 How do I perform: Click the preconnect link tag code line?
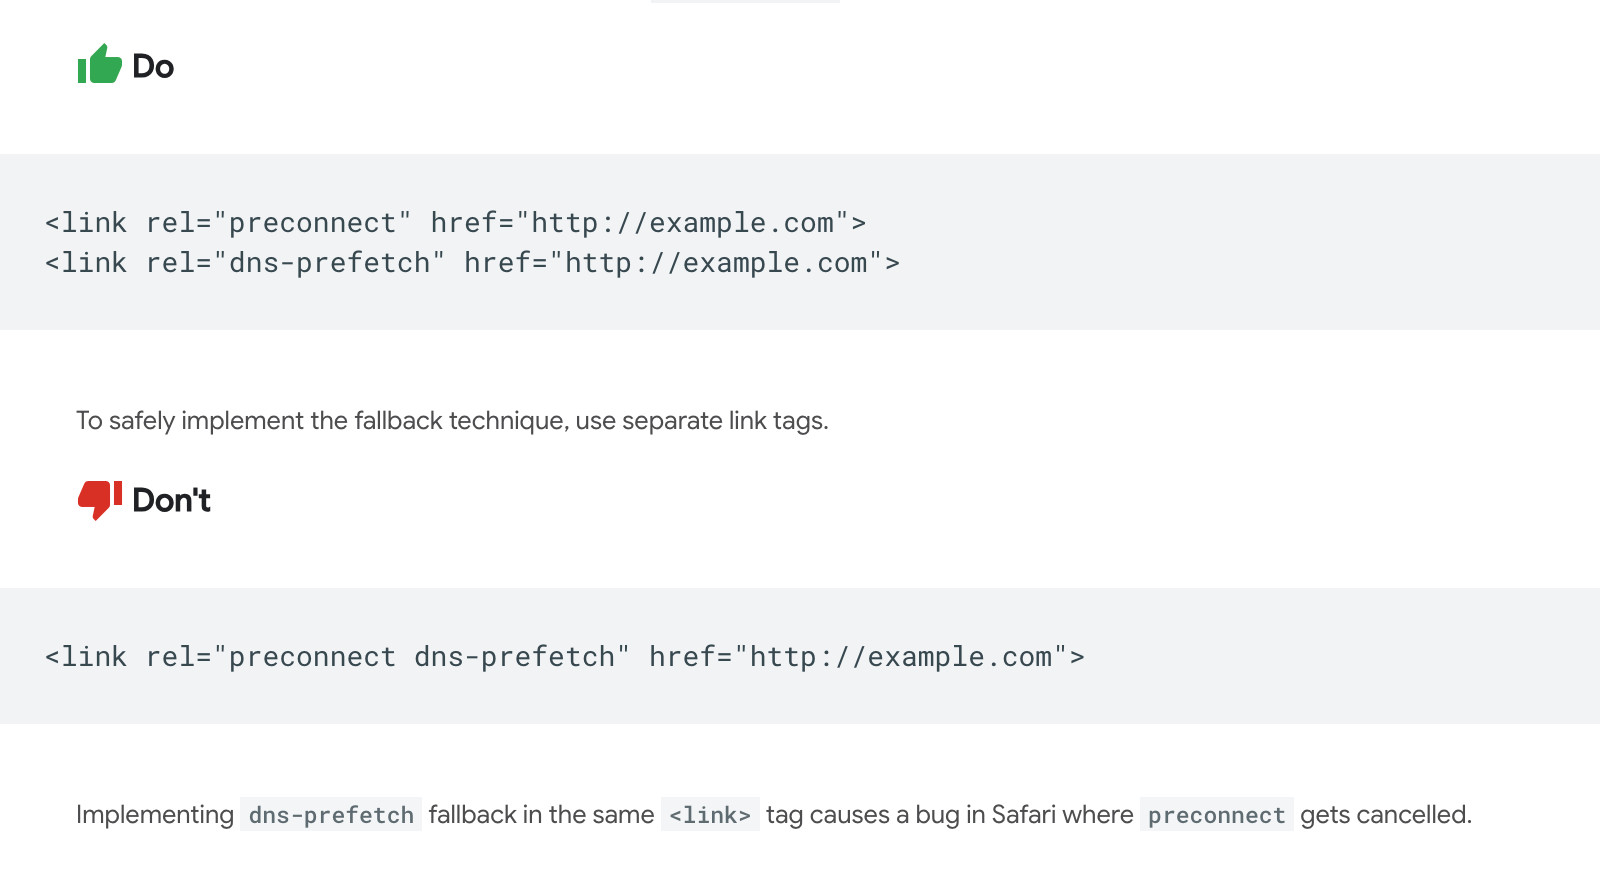coord(456,222)
